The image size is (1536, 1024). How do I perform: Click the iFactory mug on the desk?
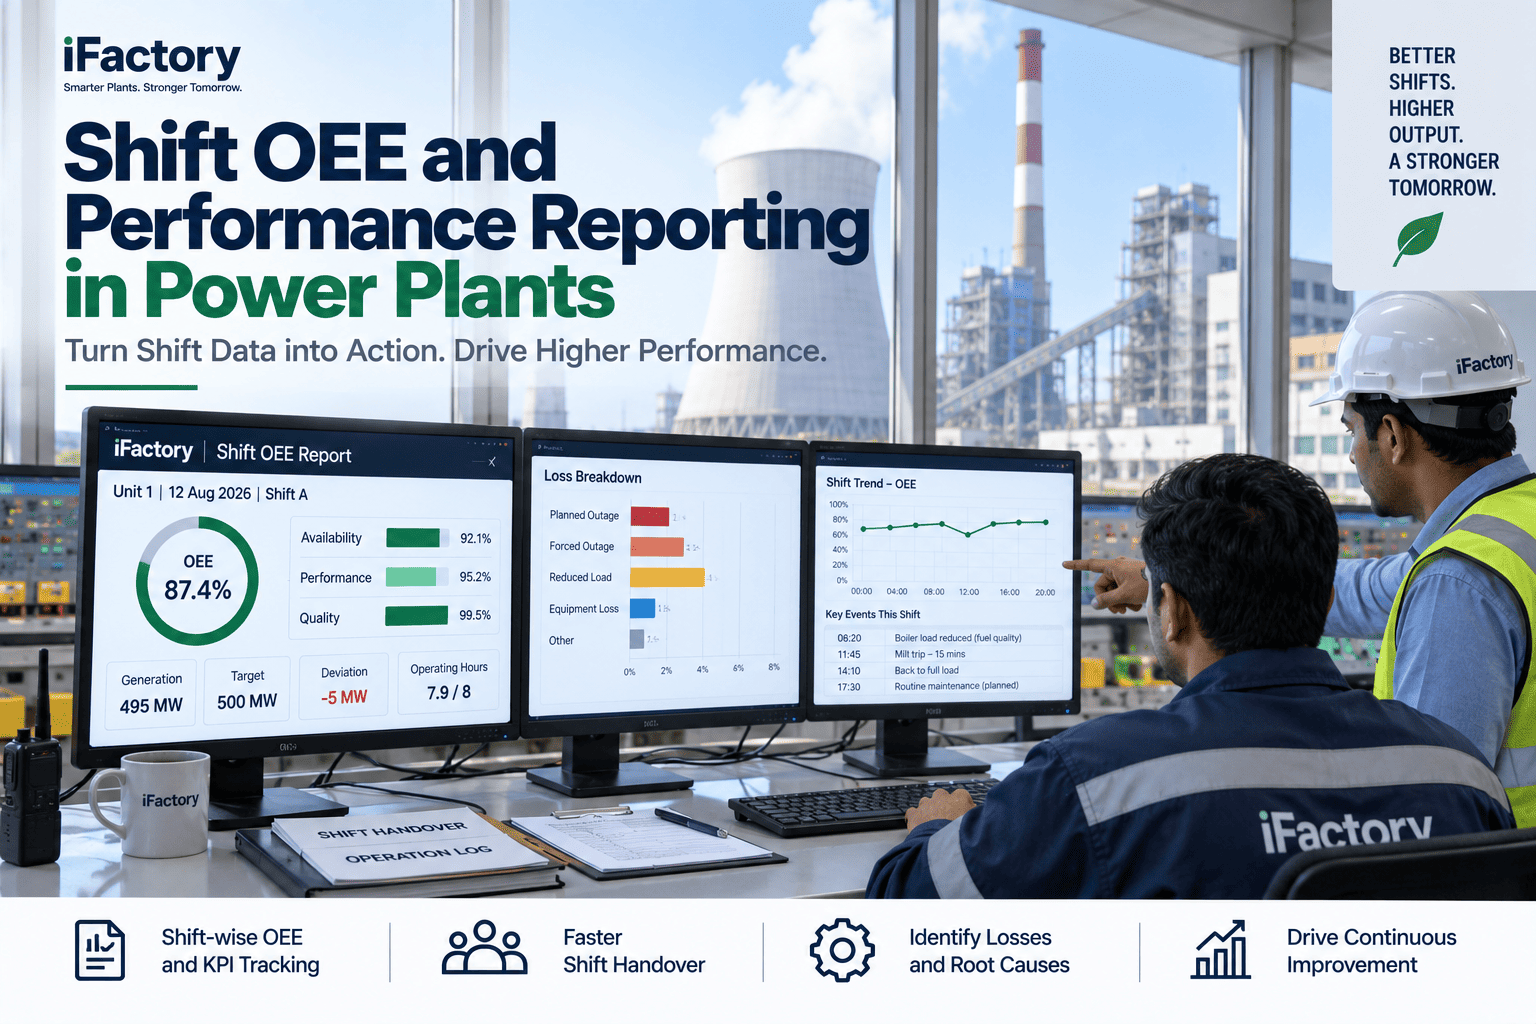coord(150,805)
